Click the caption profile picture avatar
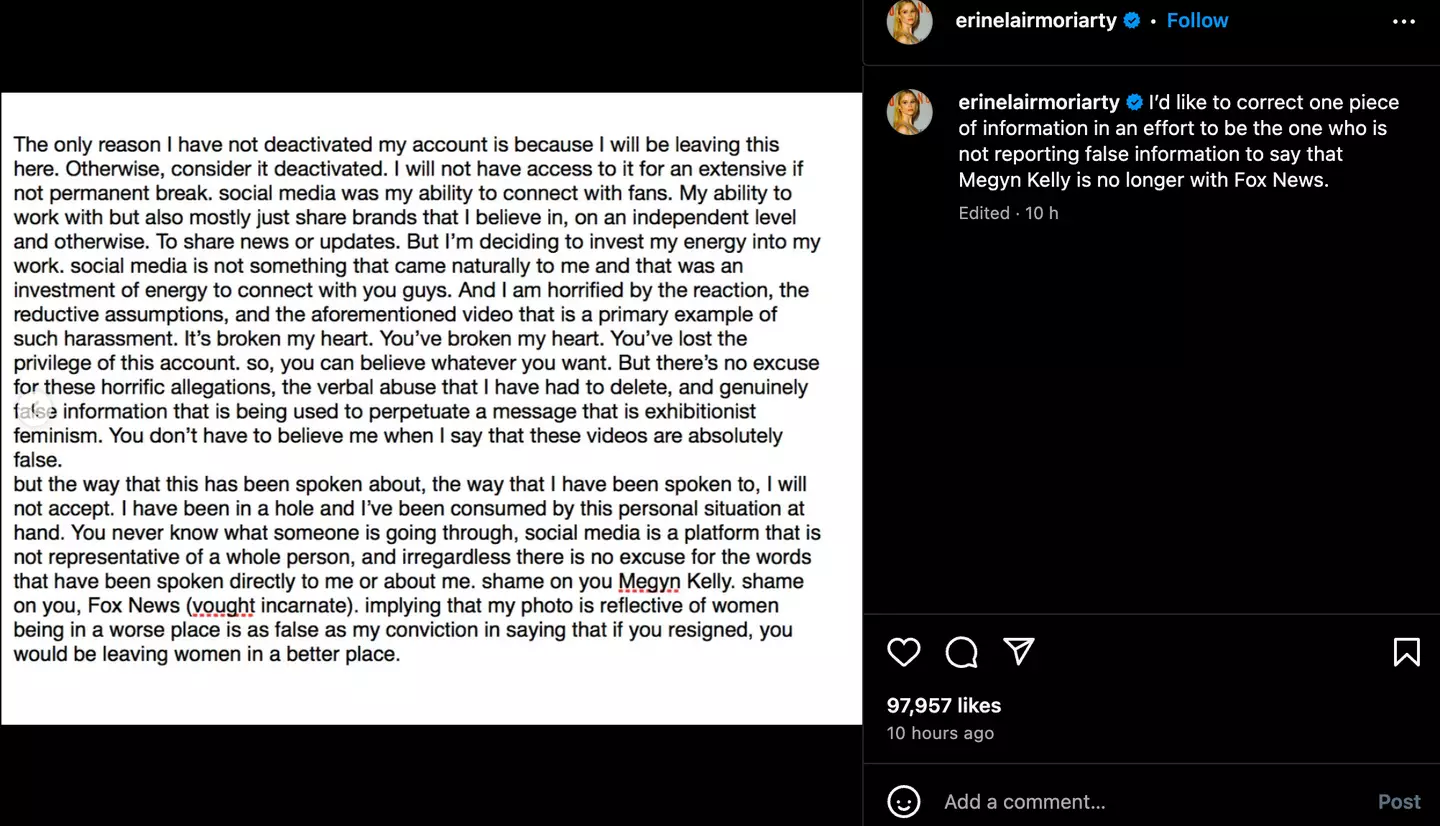The width and height of the screenshot is (1440, 826). point(909,111)
